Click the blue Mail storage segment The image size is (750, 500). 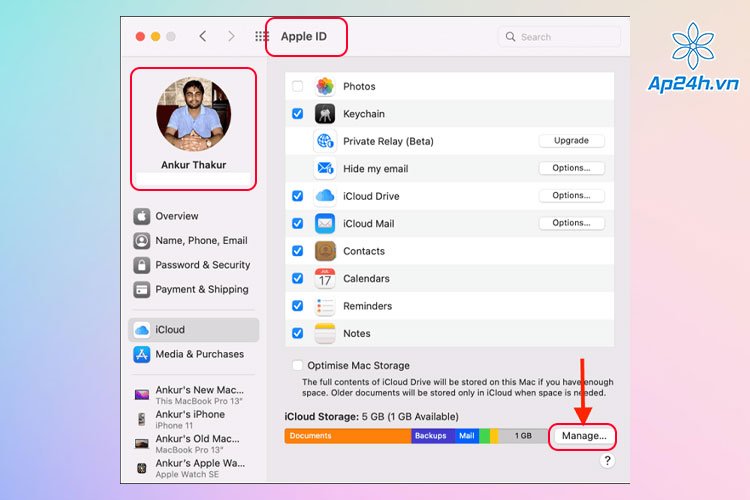pyautogui.click(x=467, y=436)
